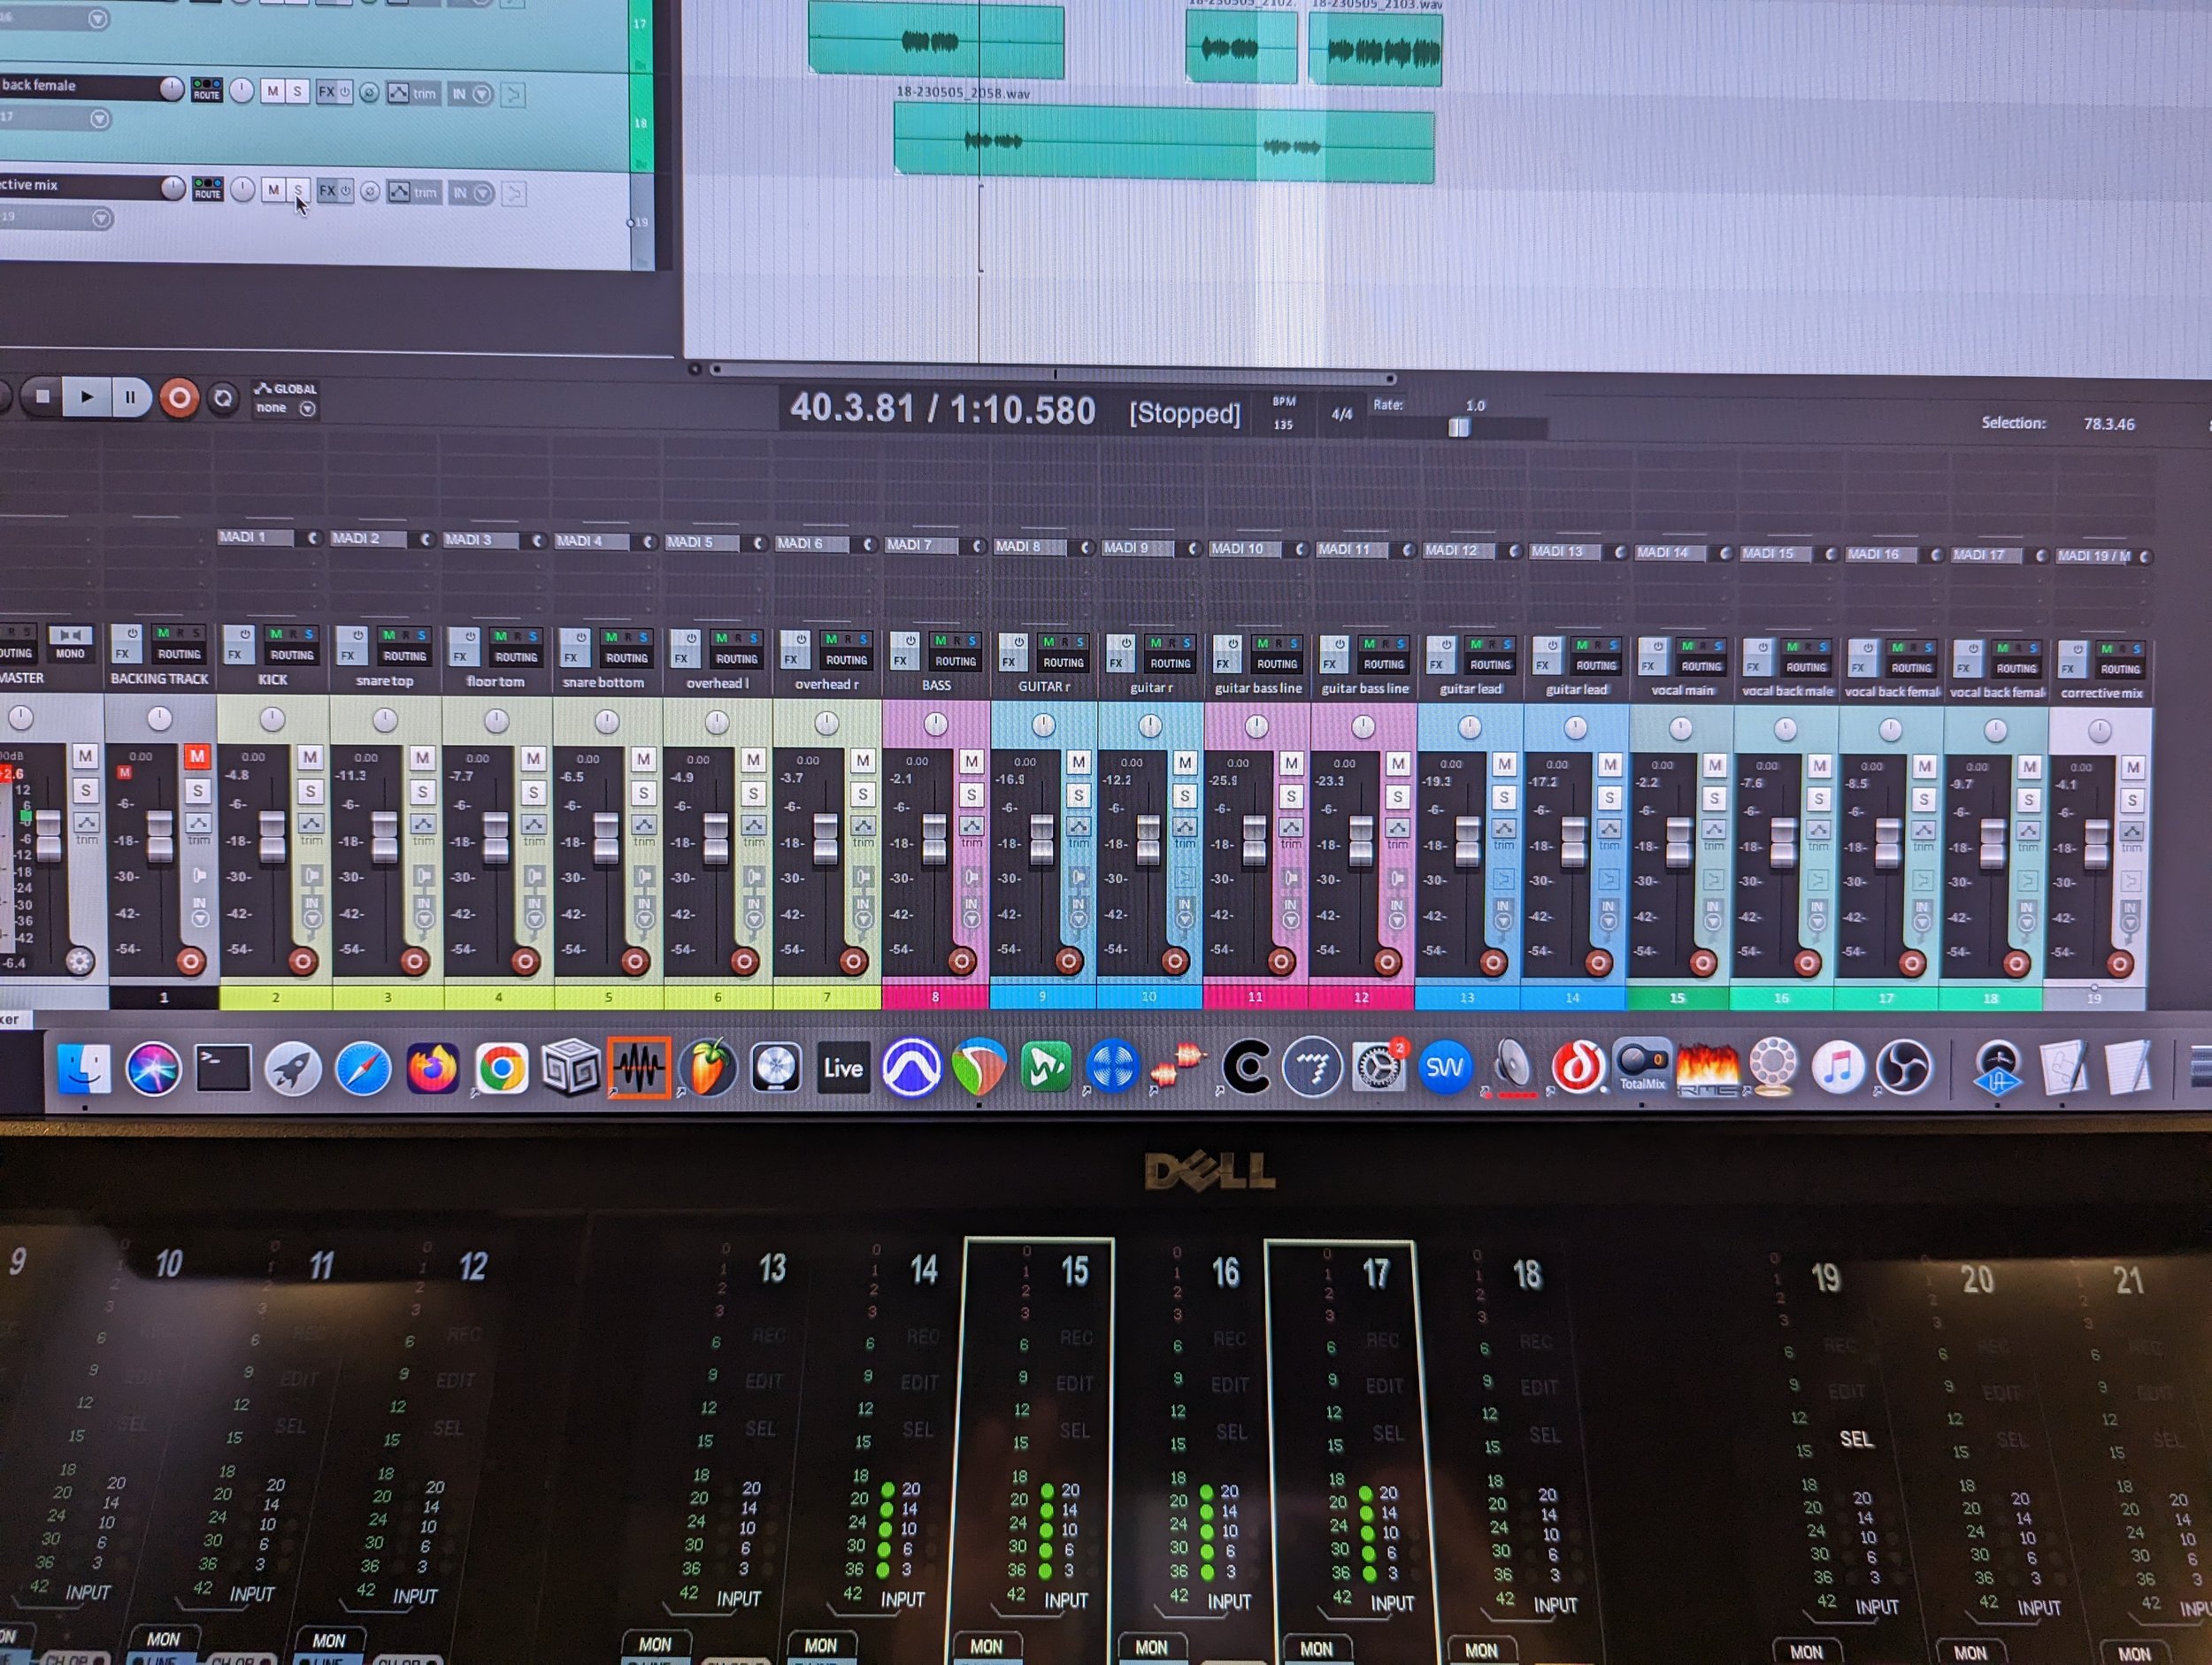Start recording with the transport Record button
This screenshot has height=1665, width=2212.
pos(179,399)
